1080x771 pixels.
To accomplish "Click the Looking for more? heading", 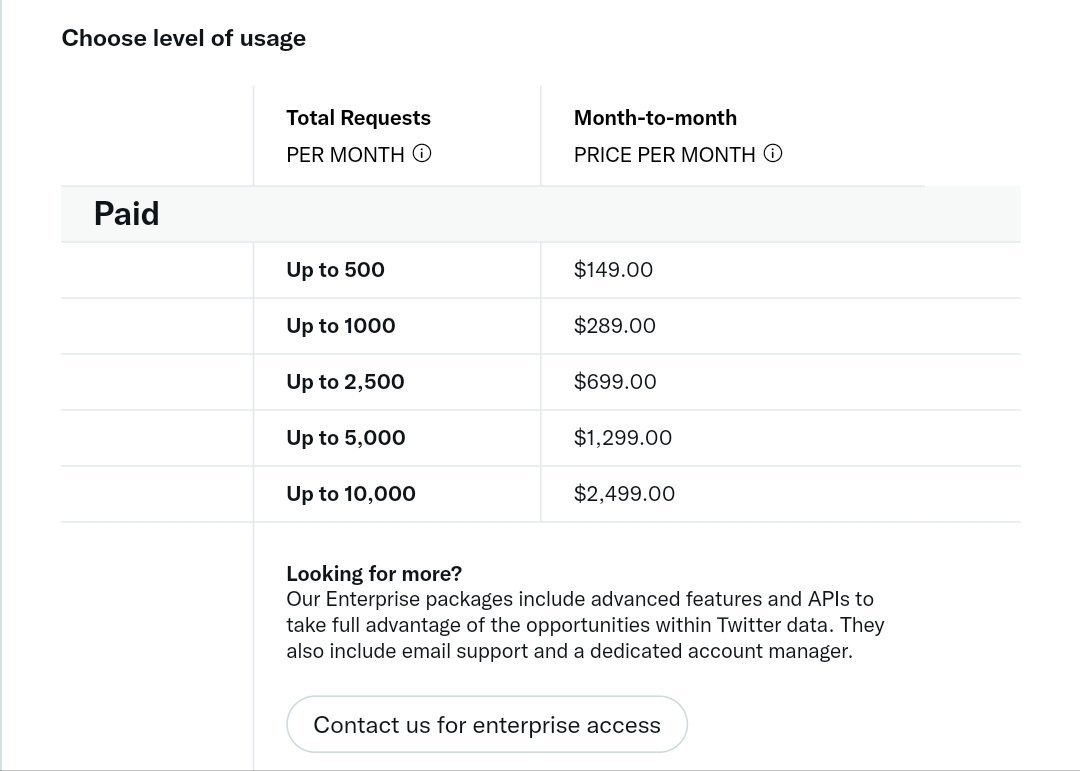I will click(x=374, y=573).
